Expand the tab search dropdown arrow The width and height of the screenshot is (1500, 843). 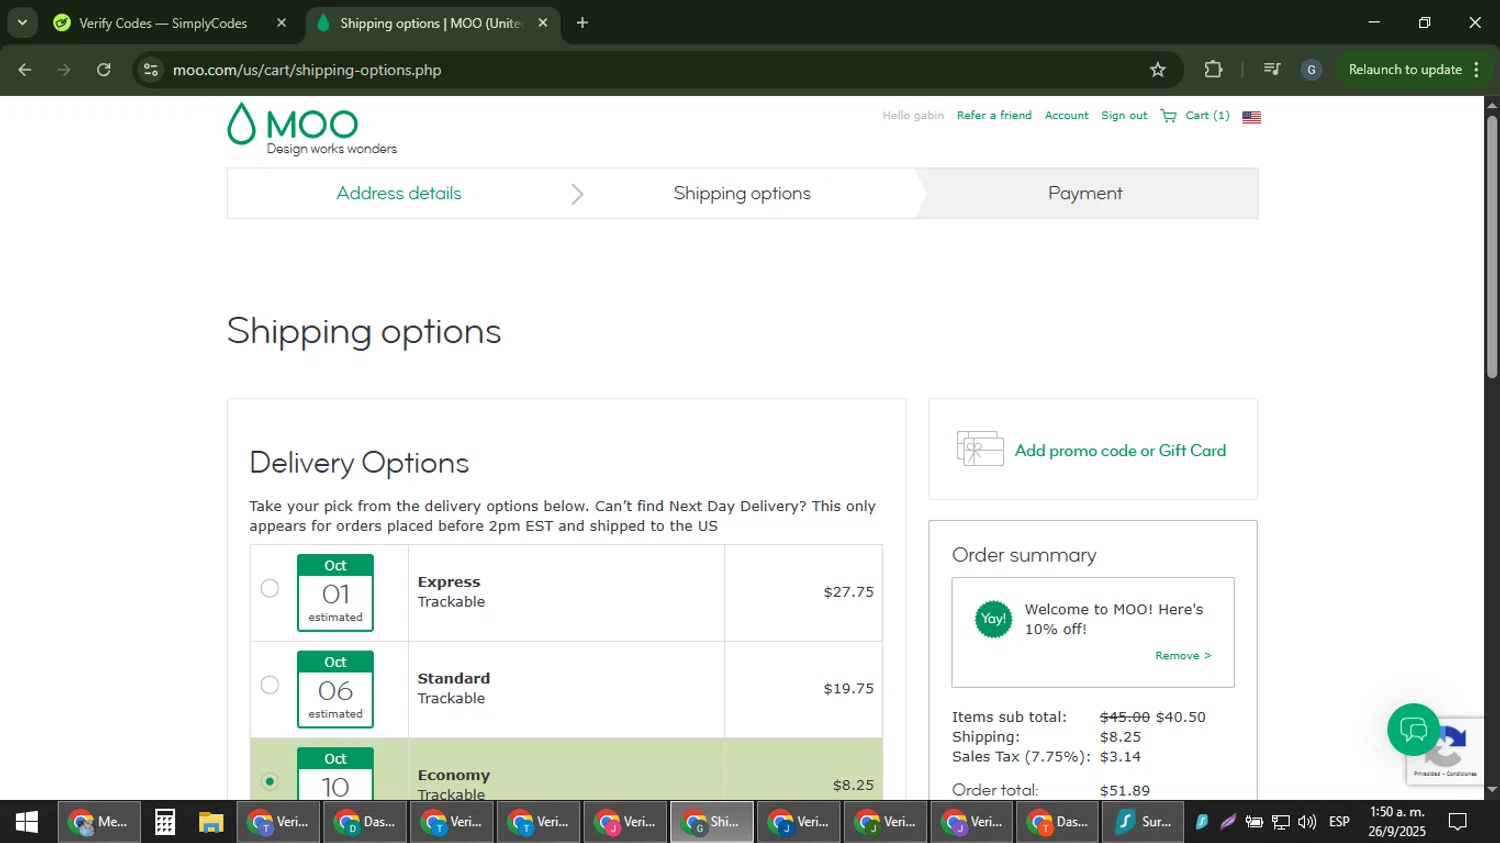pos(22,22)
